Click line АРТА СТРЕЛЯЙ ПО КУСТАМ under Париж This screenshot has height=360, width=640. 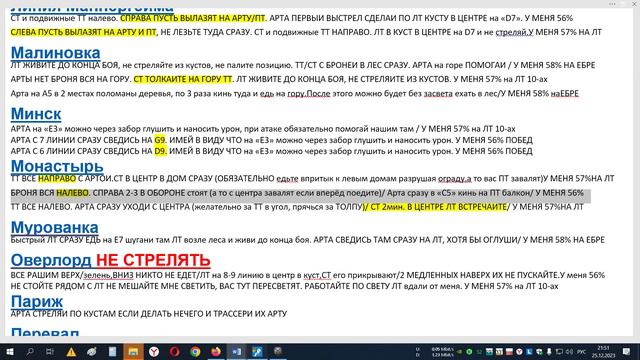[149, 313]
